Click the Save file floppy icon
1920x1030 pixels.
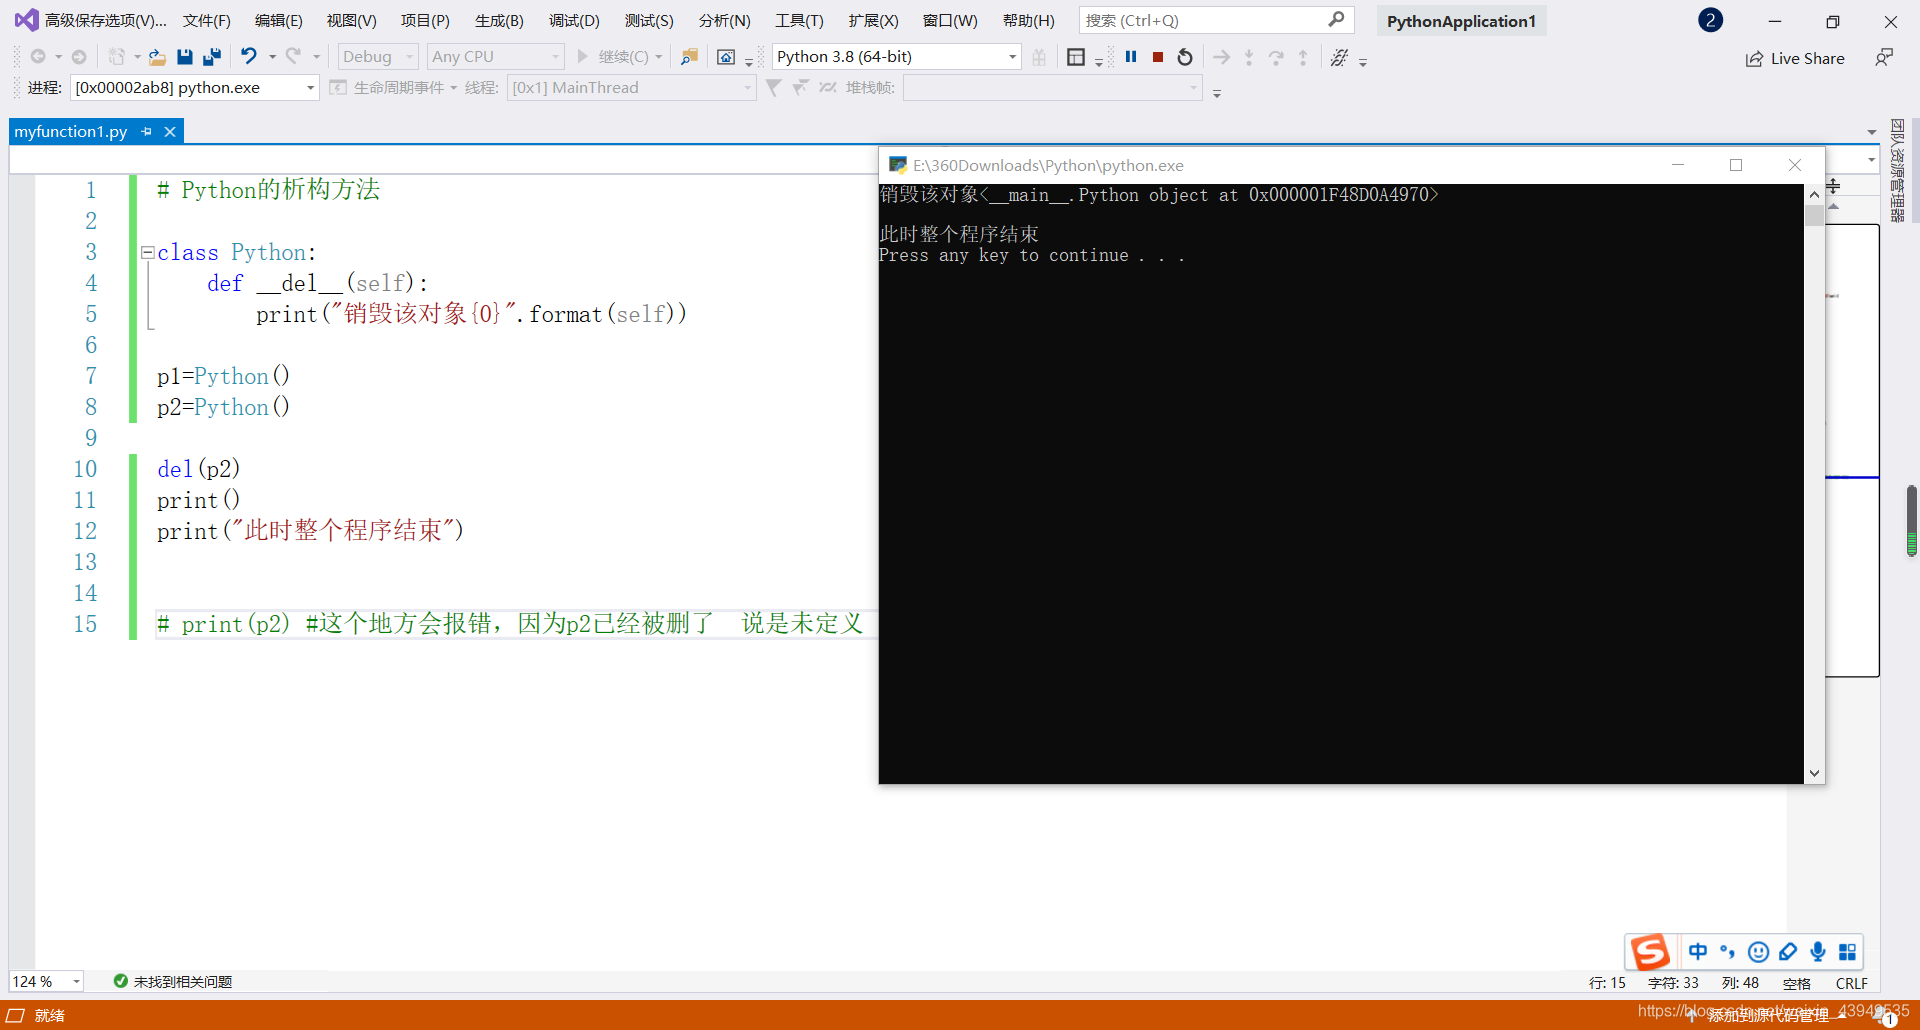[184, 57]
